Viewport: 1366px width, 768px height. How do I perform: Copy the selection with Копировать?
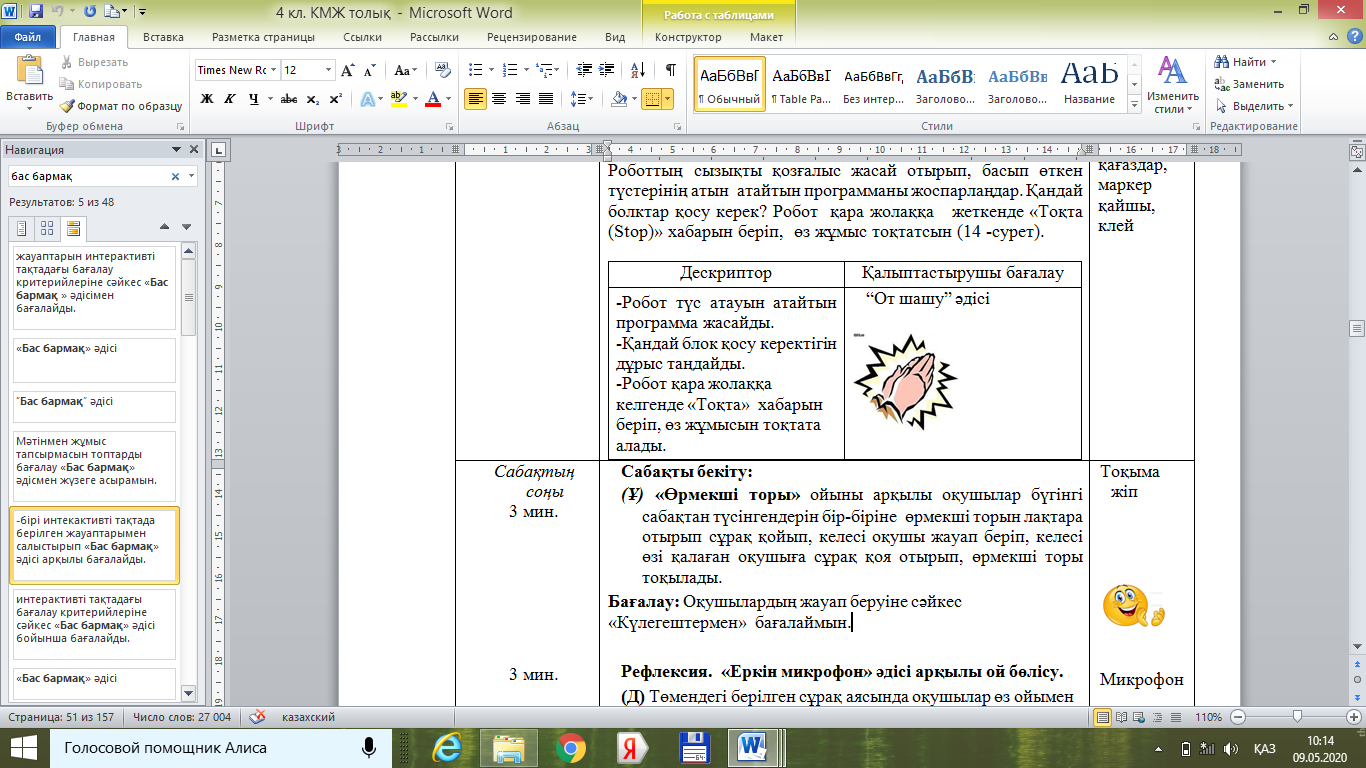click(x=100, y=84)
